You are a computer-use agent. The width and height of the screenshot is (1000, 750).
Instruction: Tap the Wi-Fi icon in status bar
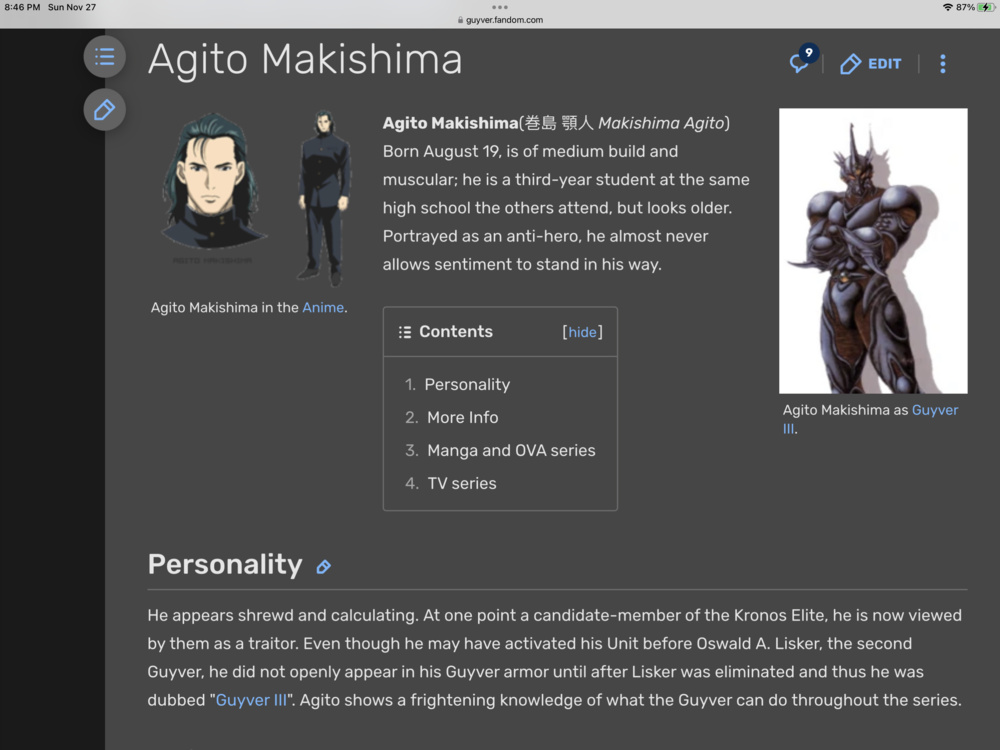pyautogui.click(x=947, y=7)
